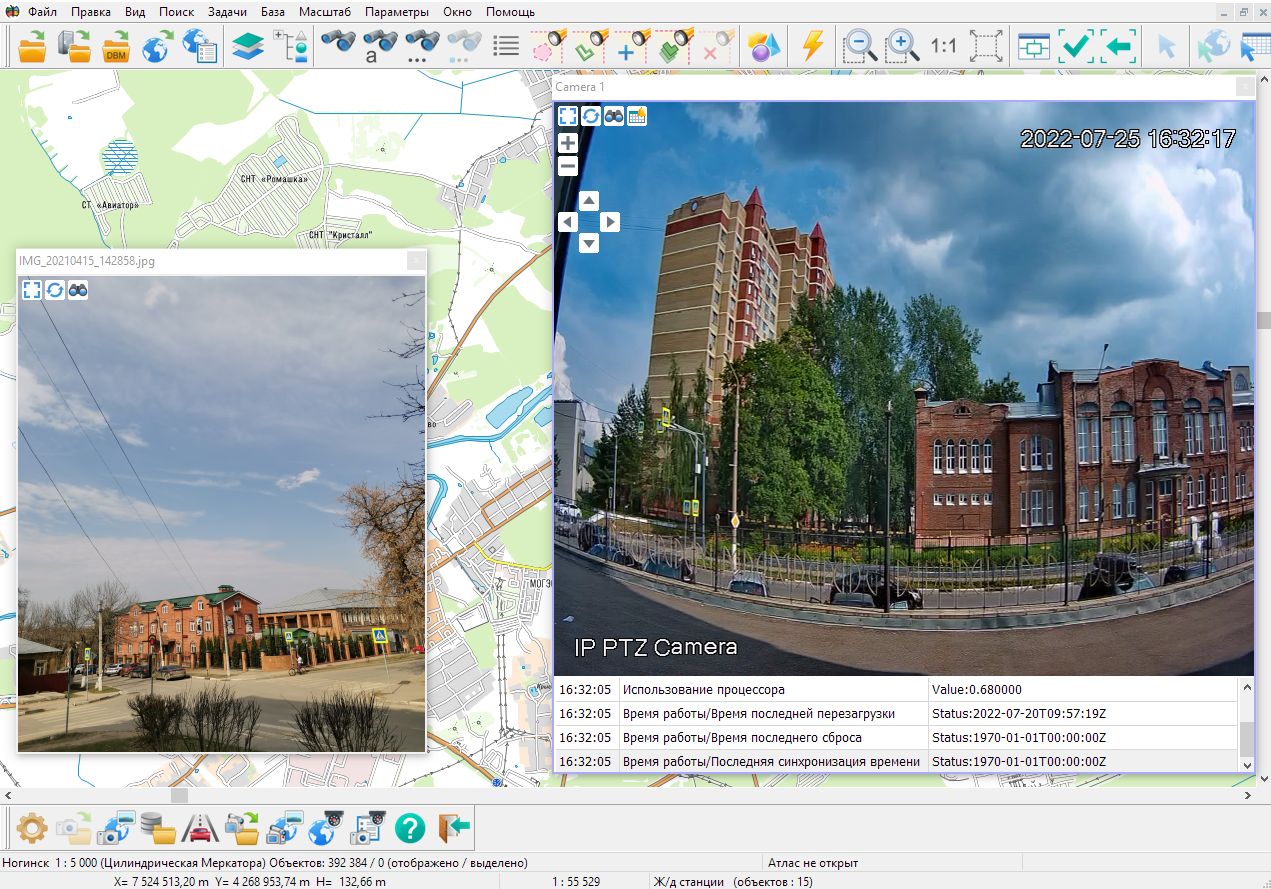Open the map layers stack icon
1271x889 pixels.
[x=247, y=47]
